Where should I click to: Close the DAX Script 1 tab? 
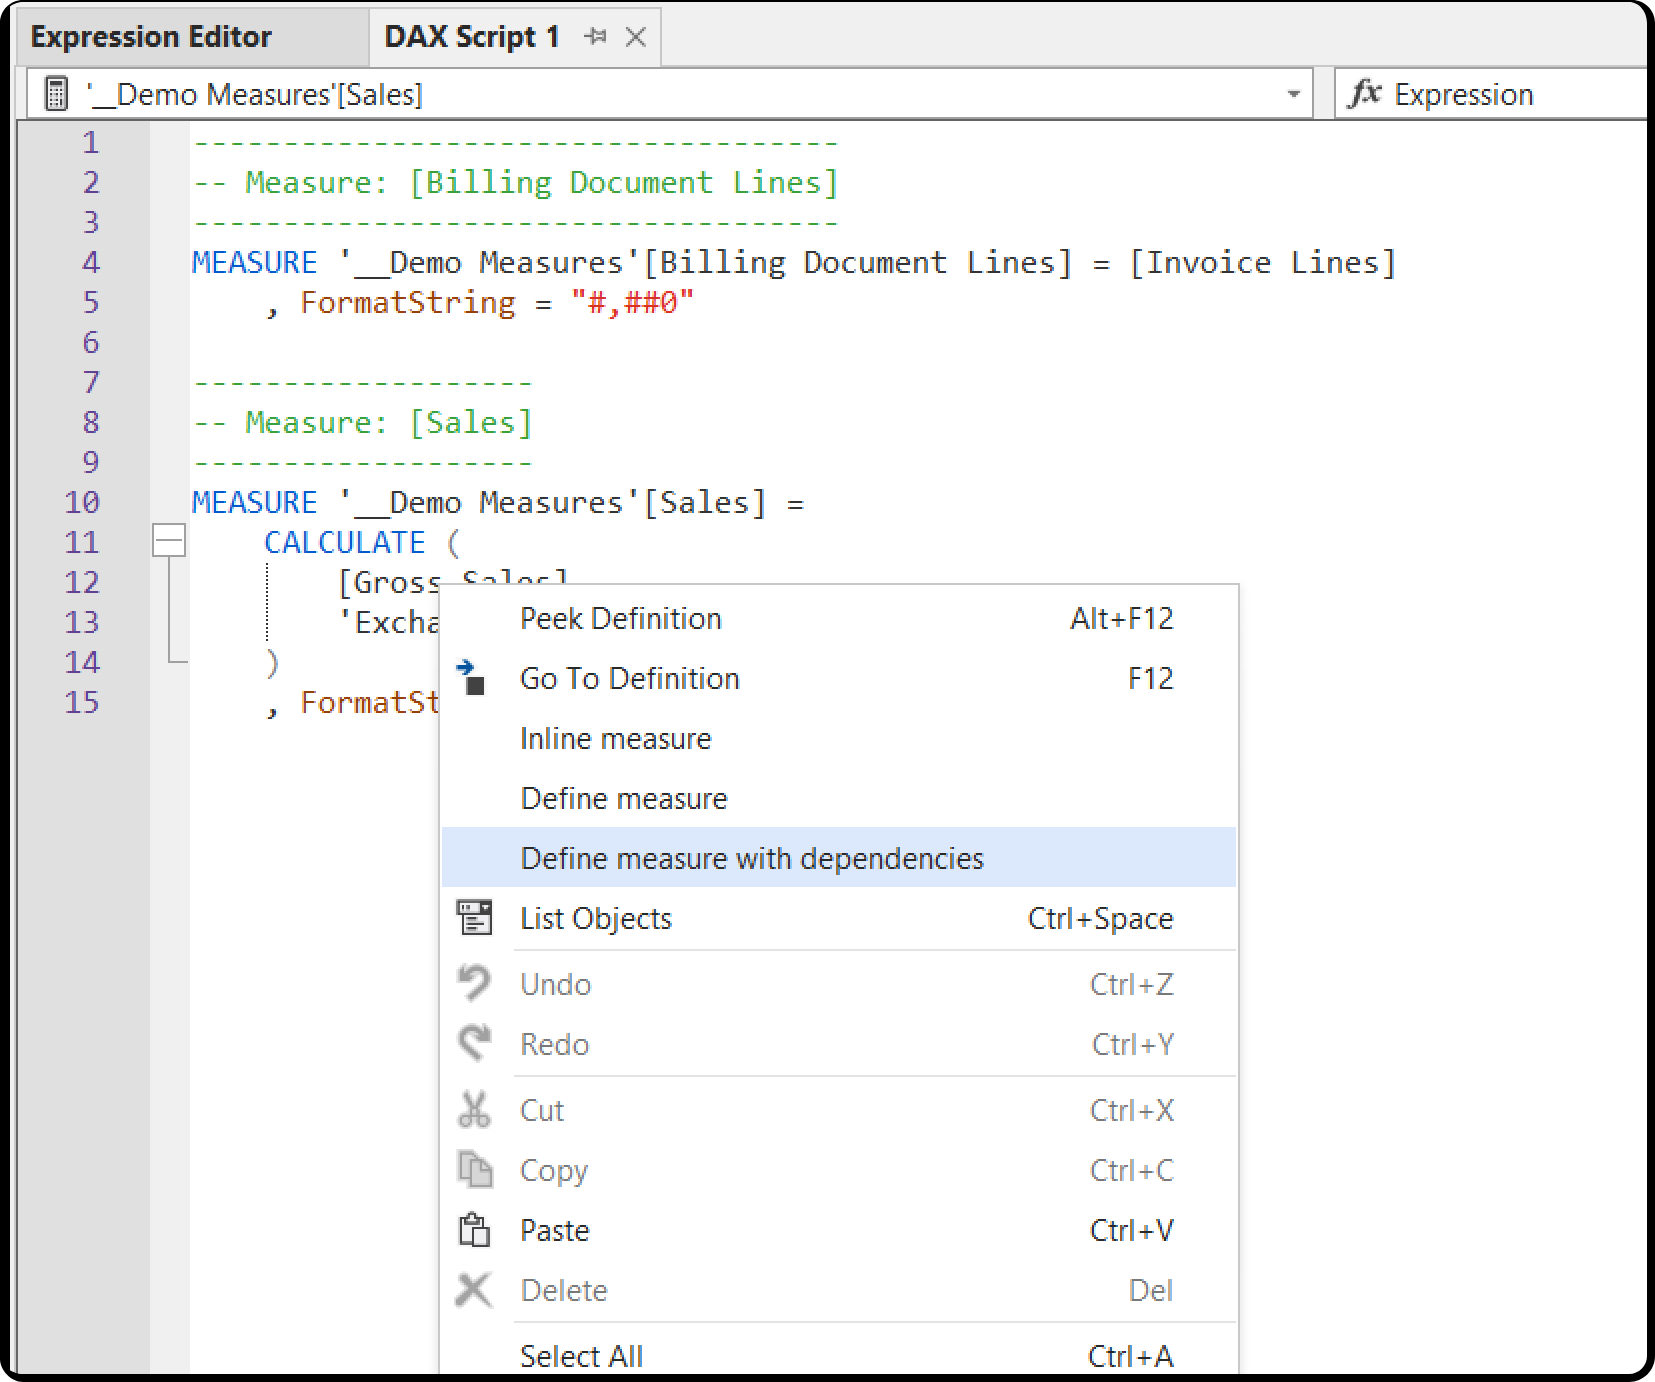coord(635,37)
